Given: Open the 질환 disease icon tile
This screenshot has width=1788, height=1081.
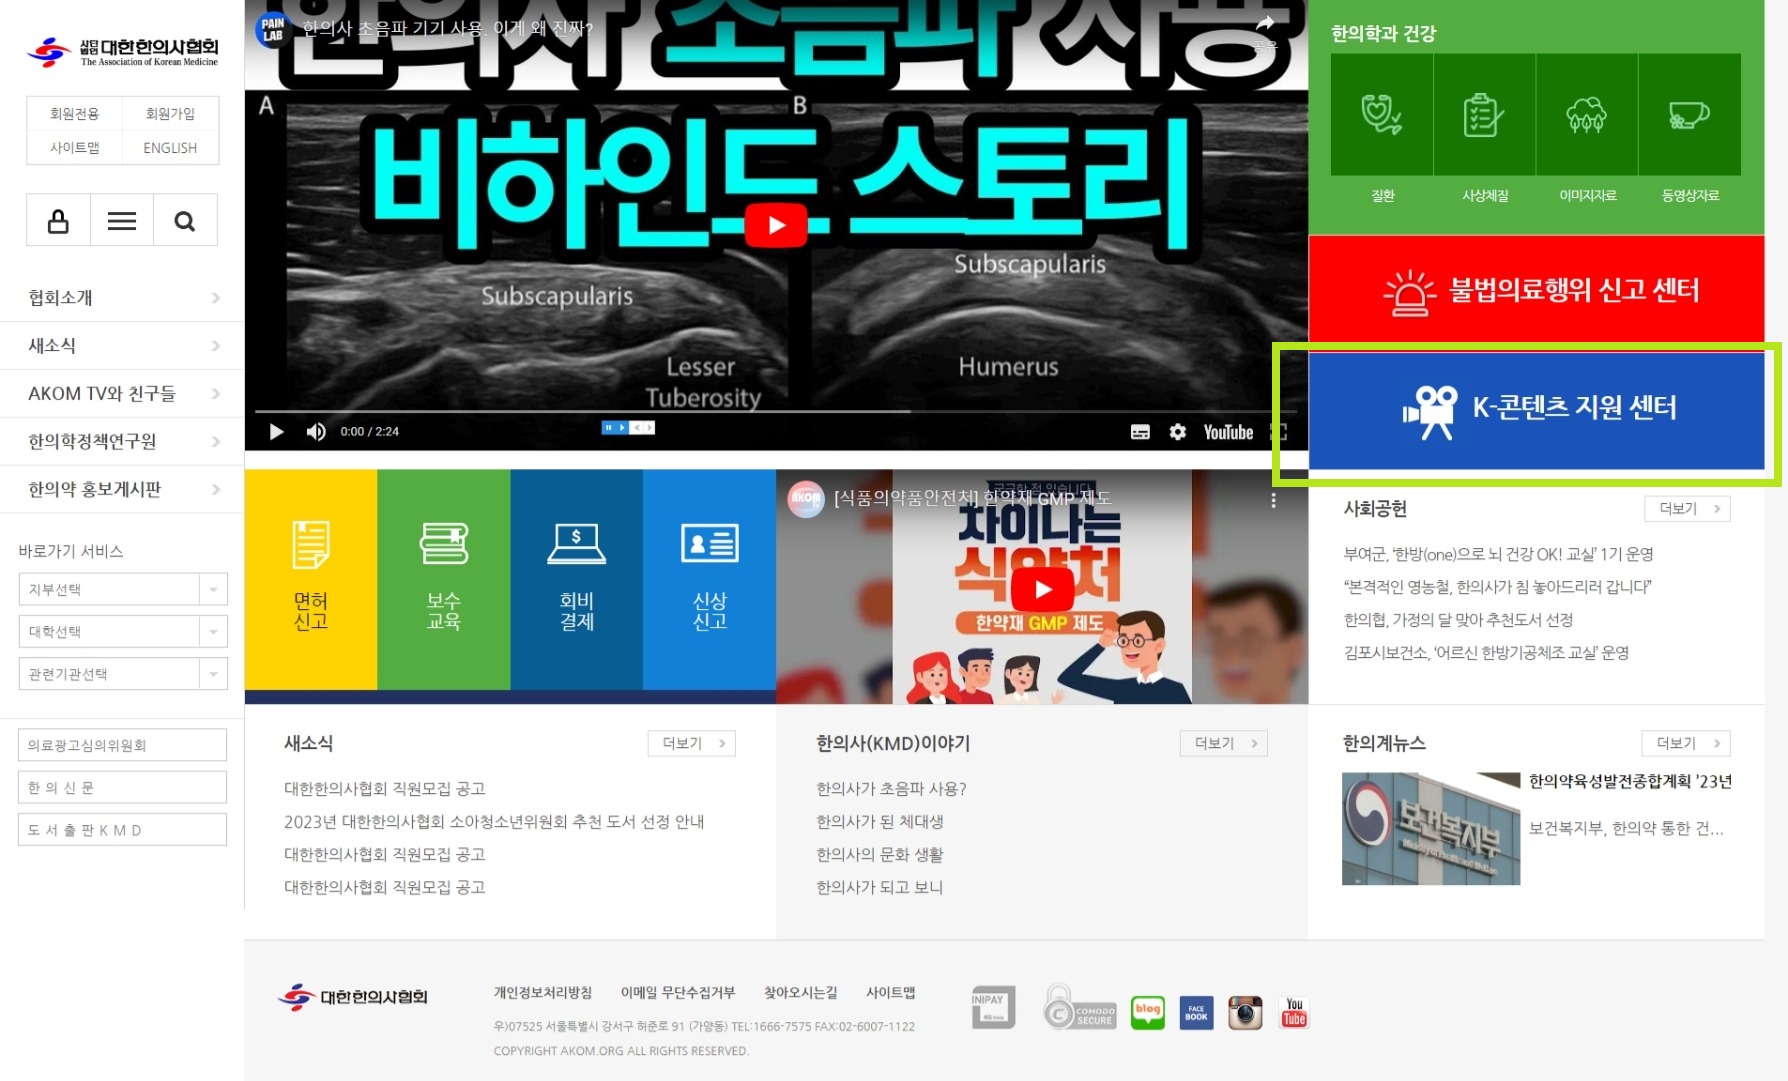Looking at the screenshot, I should click(1382, 115).
